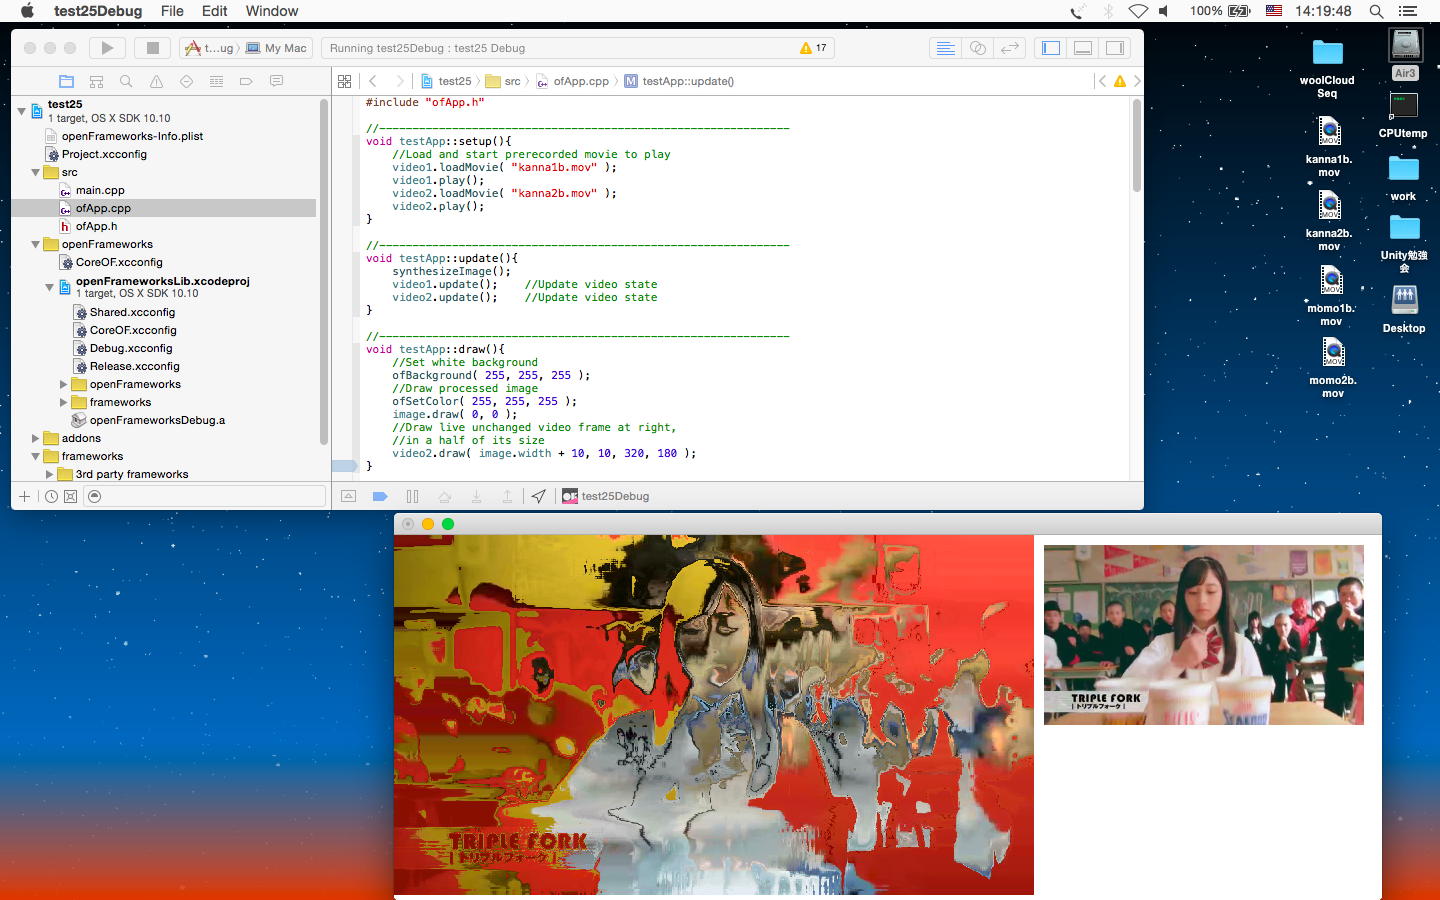This screenshot has width=1440, height=900.
Task: Toggle the Navigator panel visibility
Action: 1051,48
